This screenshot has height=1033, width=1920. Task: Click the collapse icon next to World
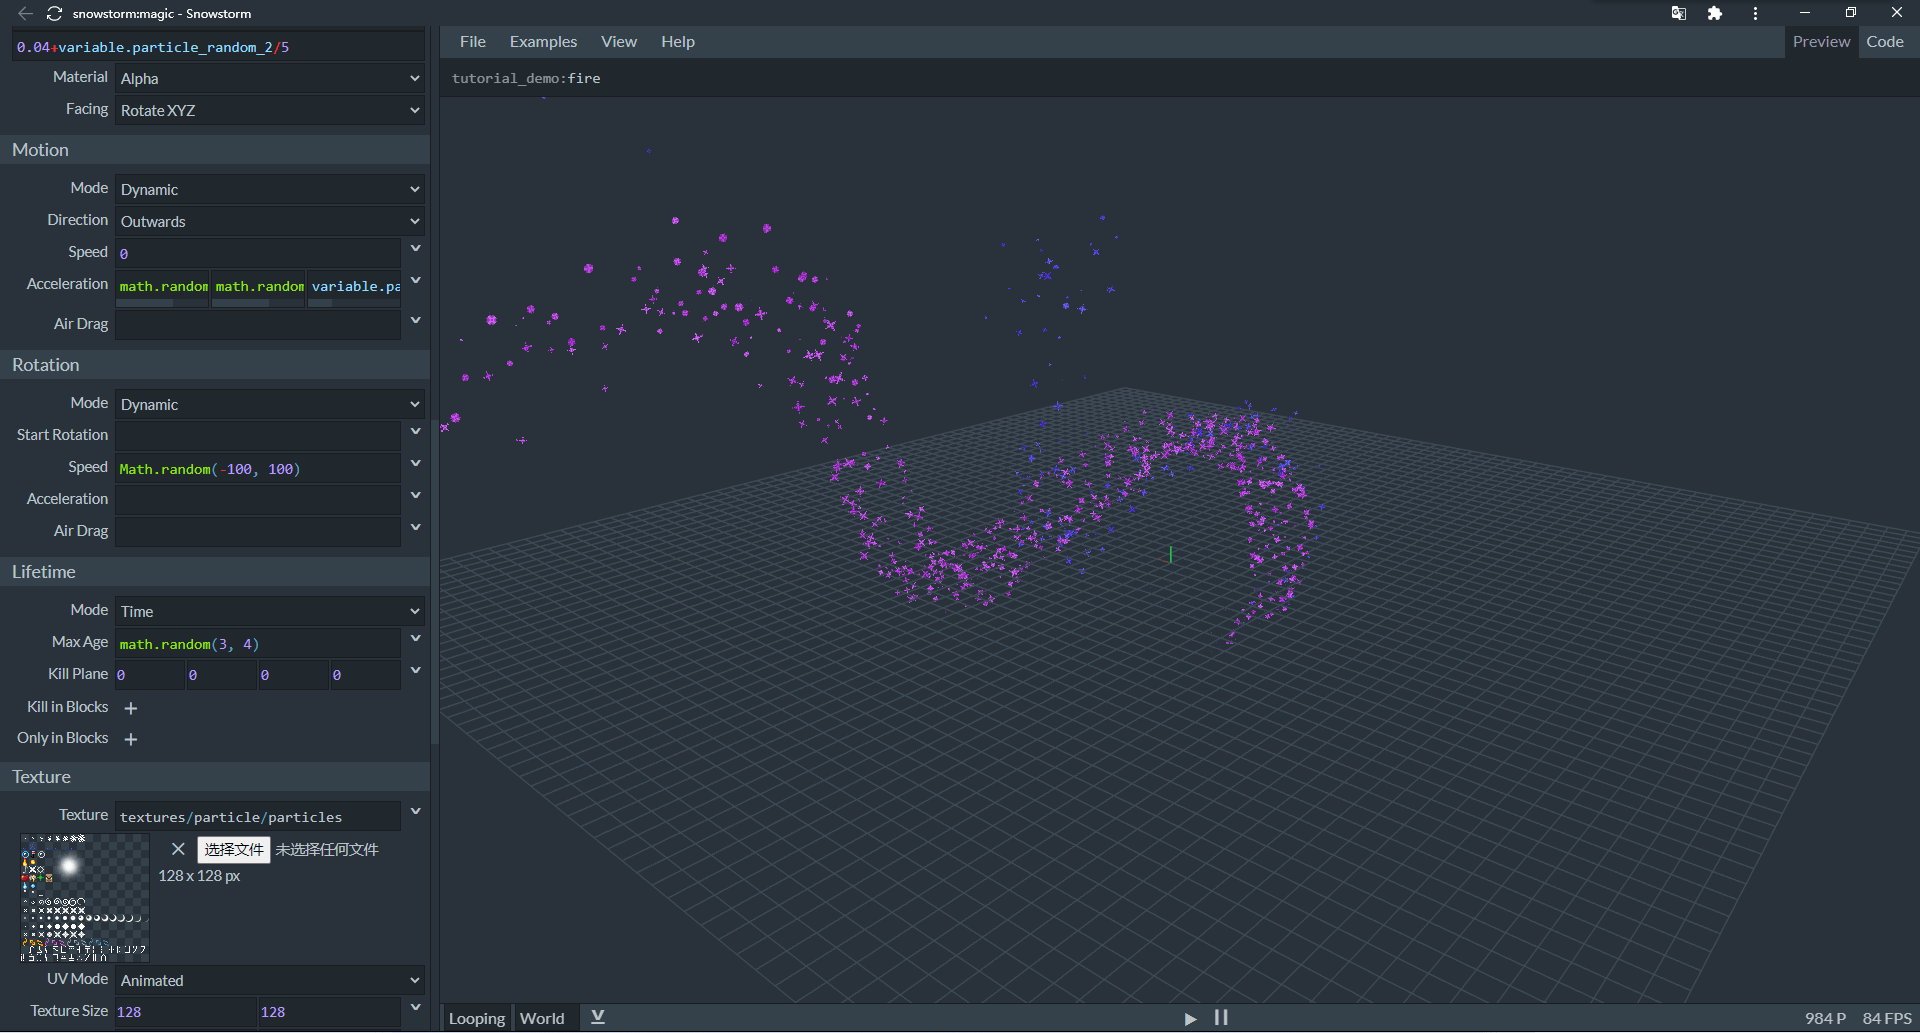coord(598,1017)
